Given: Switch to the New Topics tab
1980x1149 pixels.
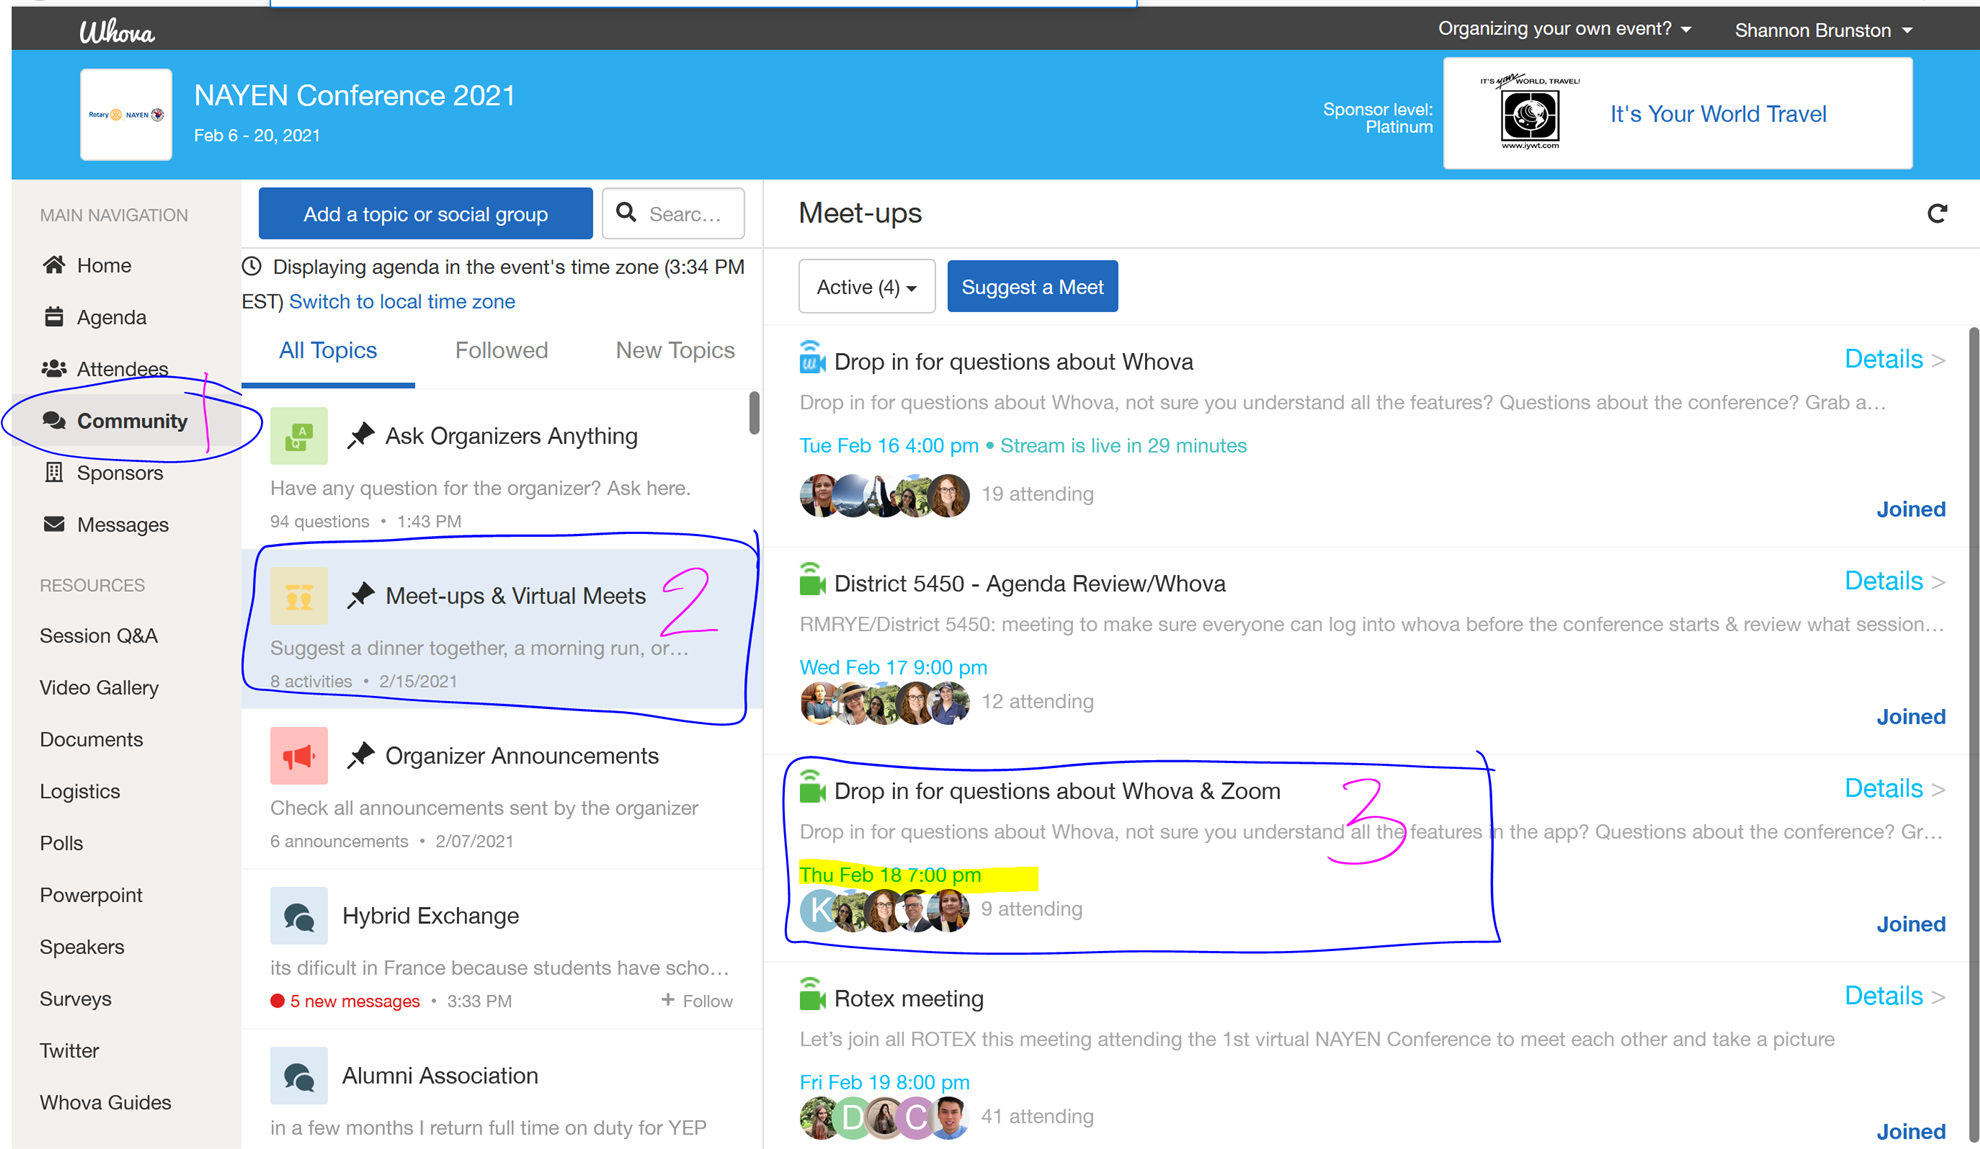Looking at the screenshot, I should pos(675,350).
